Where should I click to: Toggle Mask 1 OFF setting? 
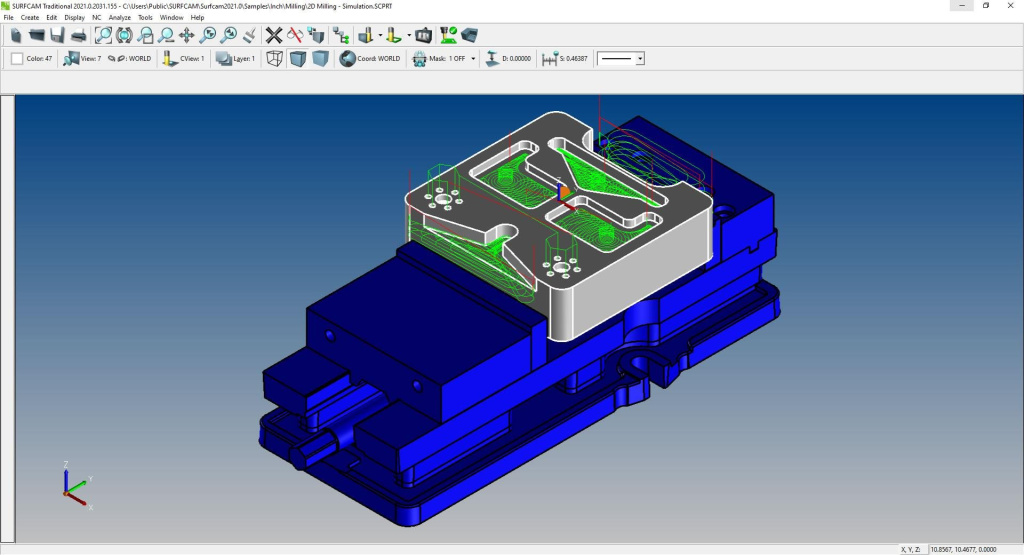[x=444, y=59]
